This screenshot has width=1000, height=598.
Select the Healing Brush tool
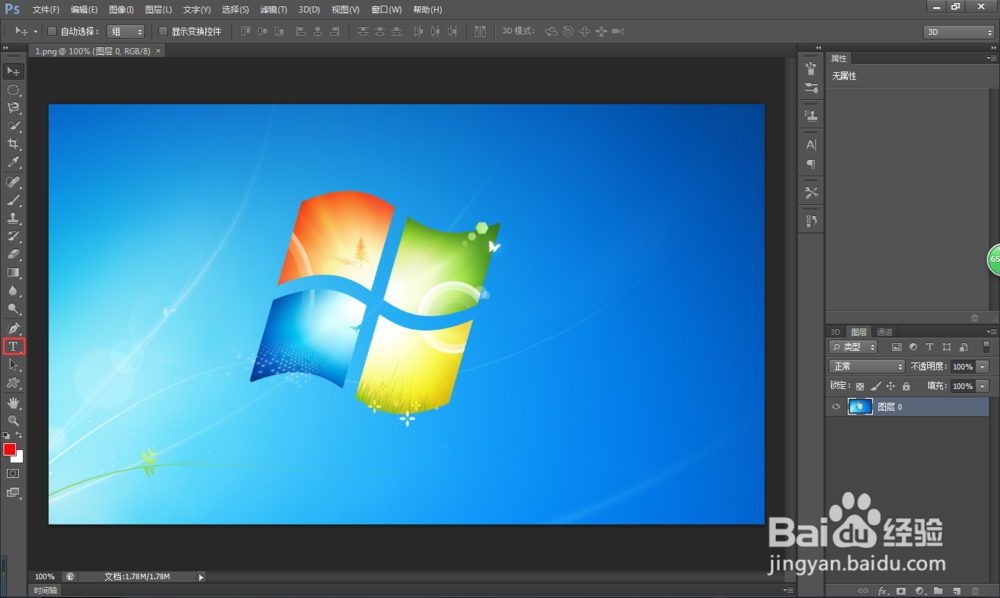[13, 182]
